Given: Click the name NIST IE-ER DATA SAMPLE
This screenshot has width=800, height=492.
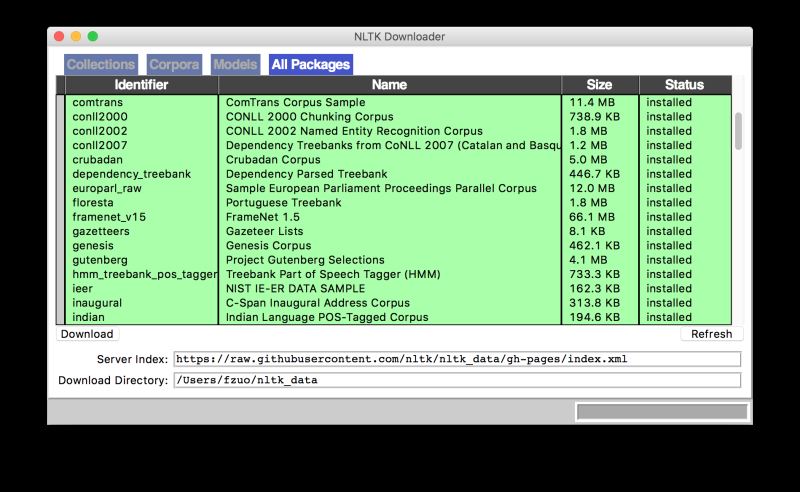Looking at the screenshot, I should pyautogui.click(x=295, y=288).
